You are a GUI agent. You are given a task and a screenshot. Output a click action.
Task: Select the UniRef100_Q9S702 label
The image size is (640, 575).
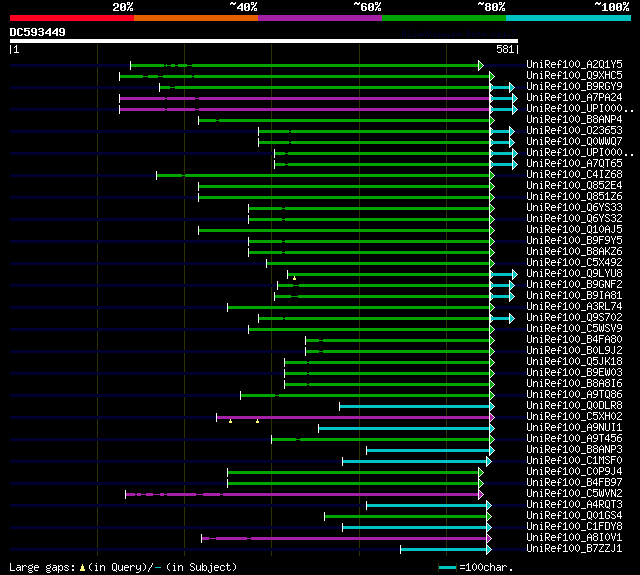coord(574,318)
